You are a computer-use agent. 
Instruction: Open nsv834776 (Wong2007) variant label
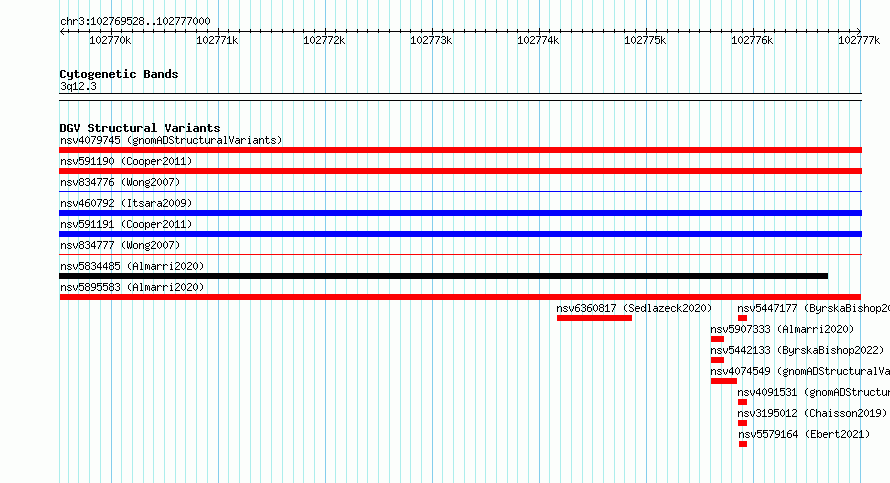click(120, 182)
